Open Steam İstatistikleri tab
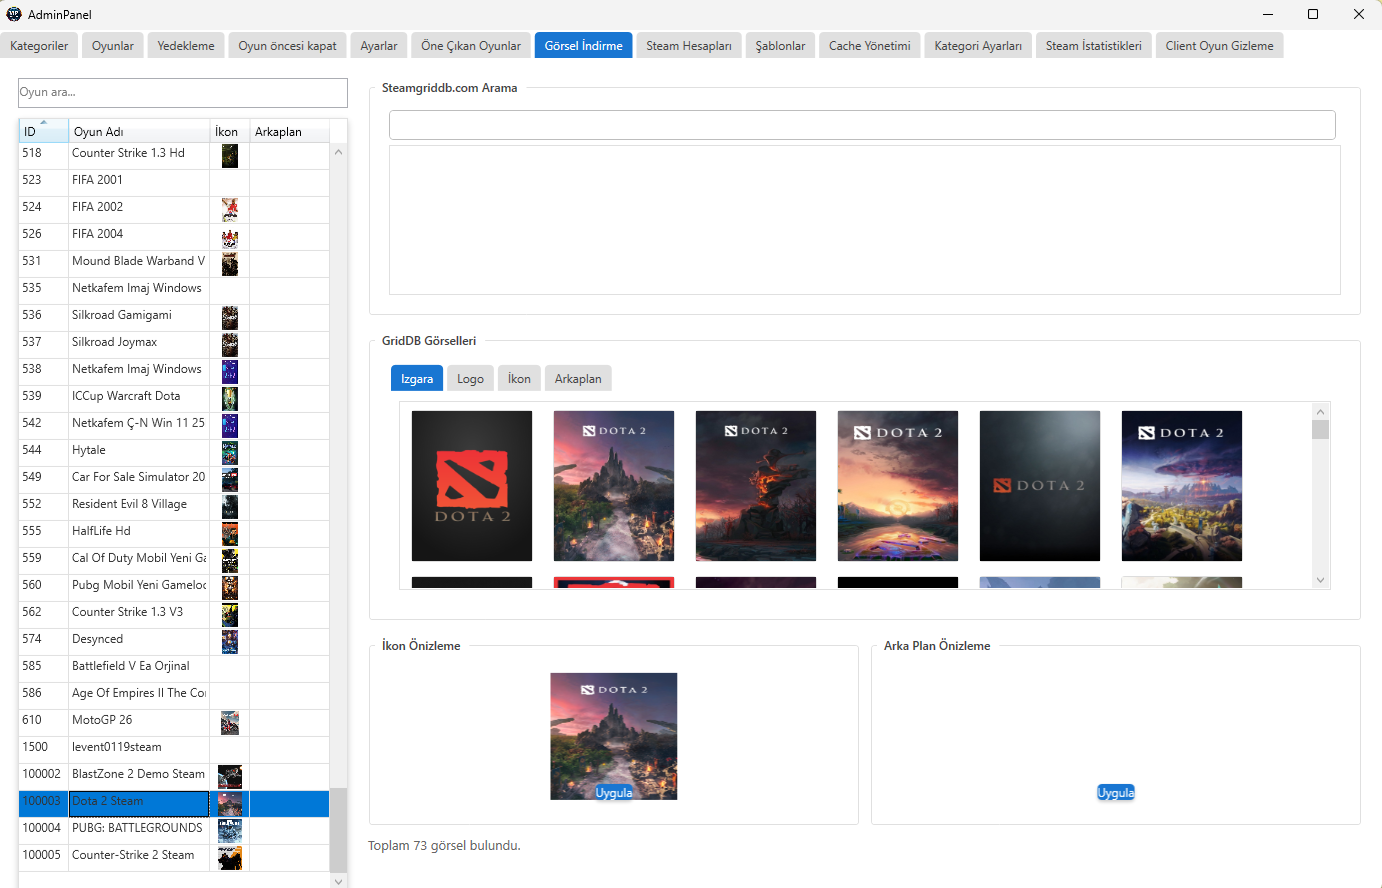1382x888 pixels. (1094, 46)
